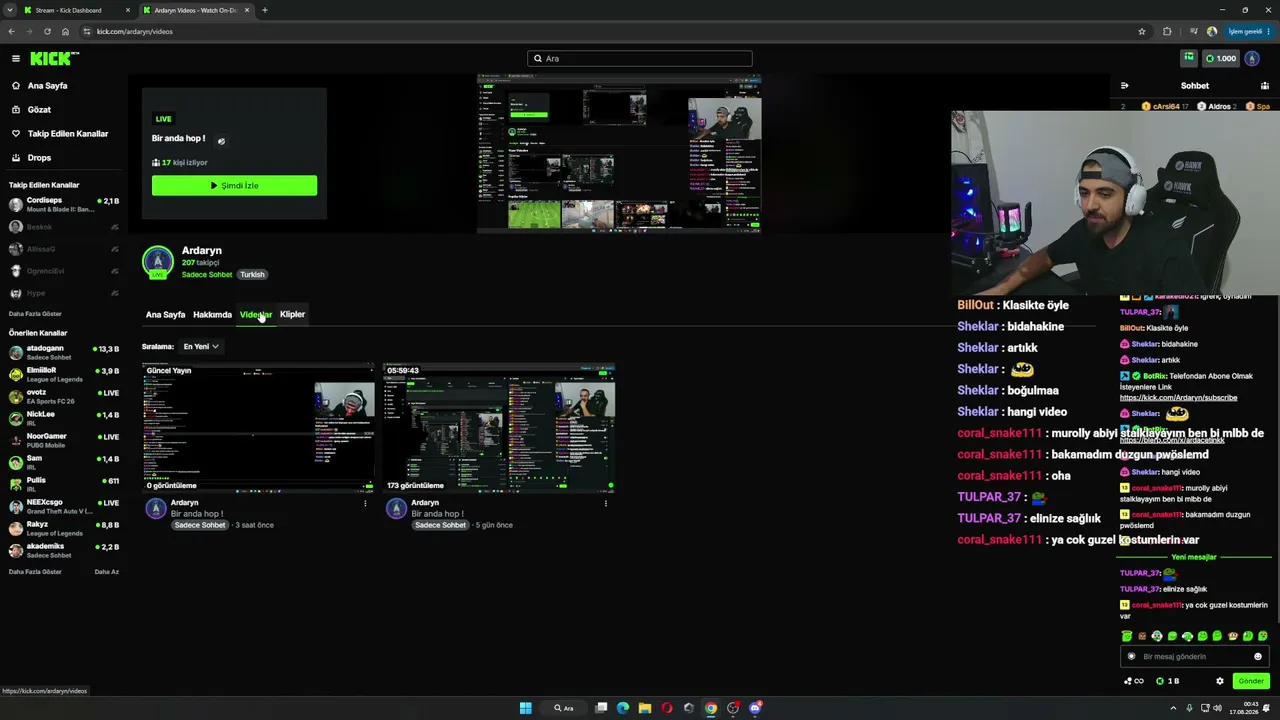Open NoorGamer recommended channel

click(x=64, y=440)
